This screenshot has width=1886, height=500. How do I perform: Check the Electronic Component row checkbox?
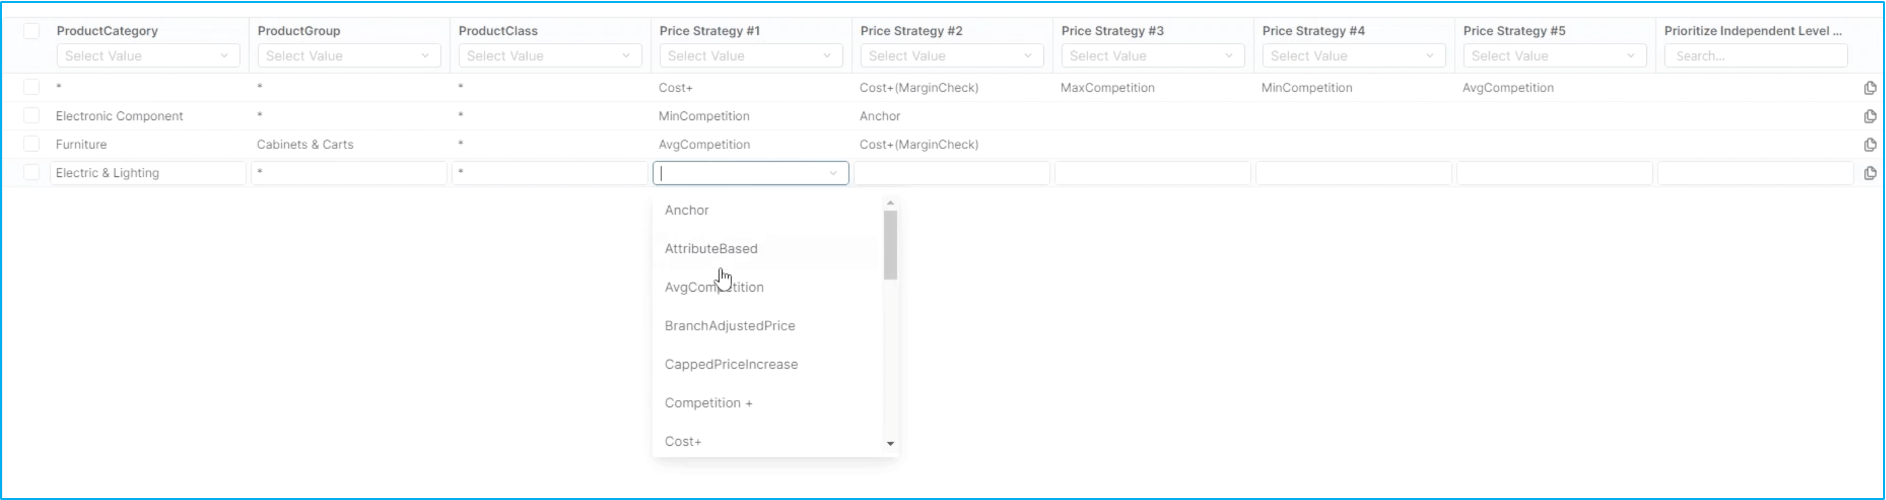click(32, 116)
